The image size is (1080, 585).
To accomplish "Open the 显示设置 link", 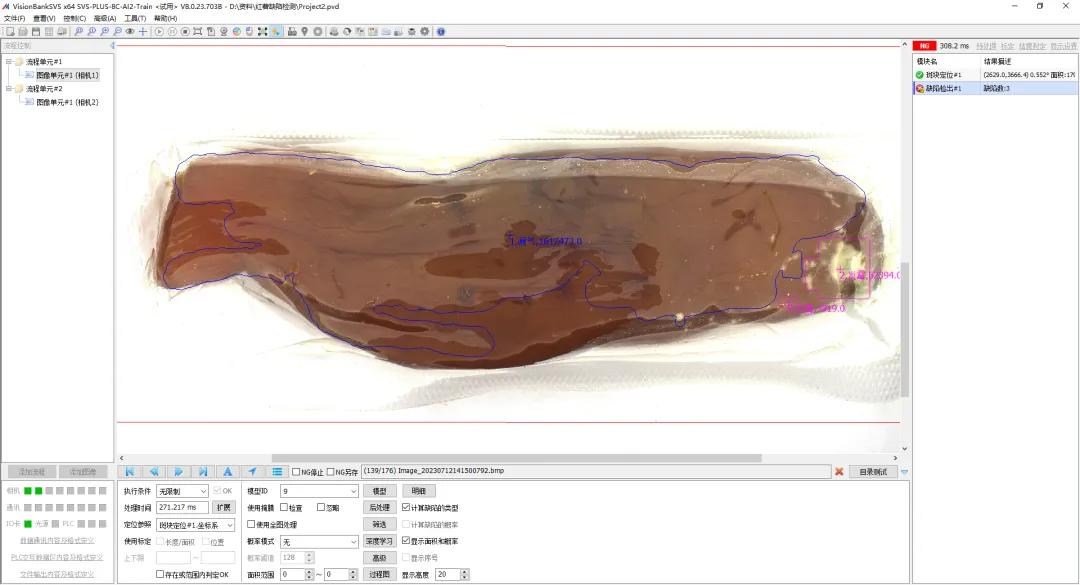I will [1063, 46].
